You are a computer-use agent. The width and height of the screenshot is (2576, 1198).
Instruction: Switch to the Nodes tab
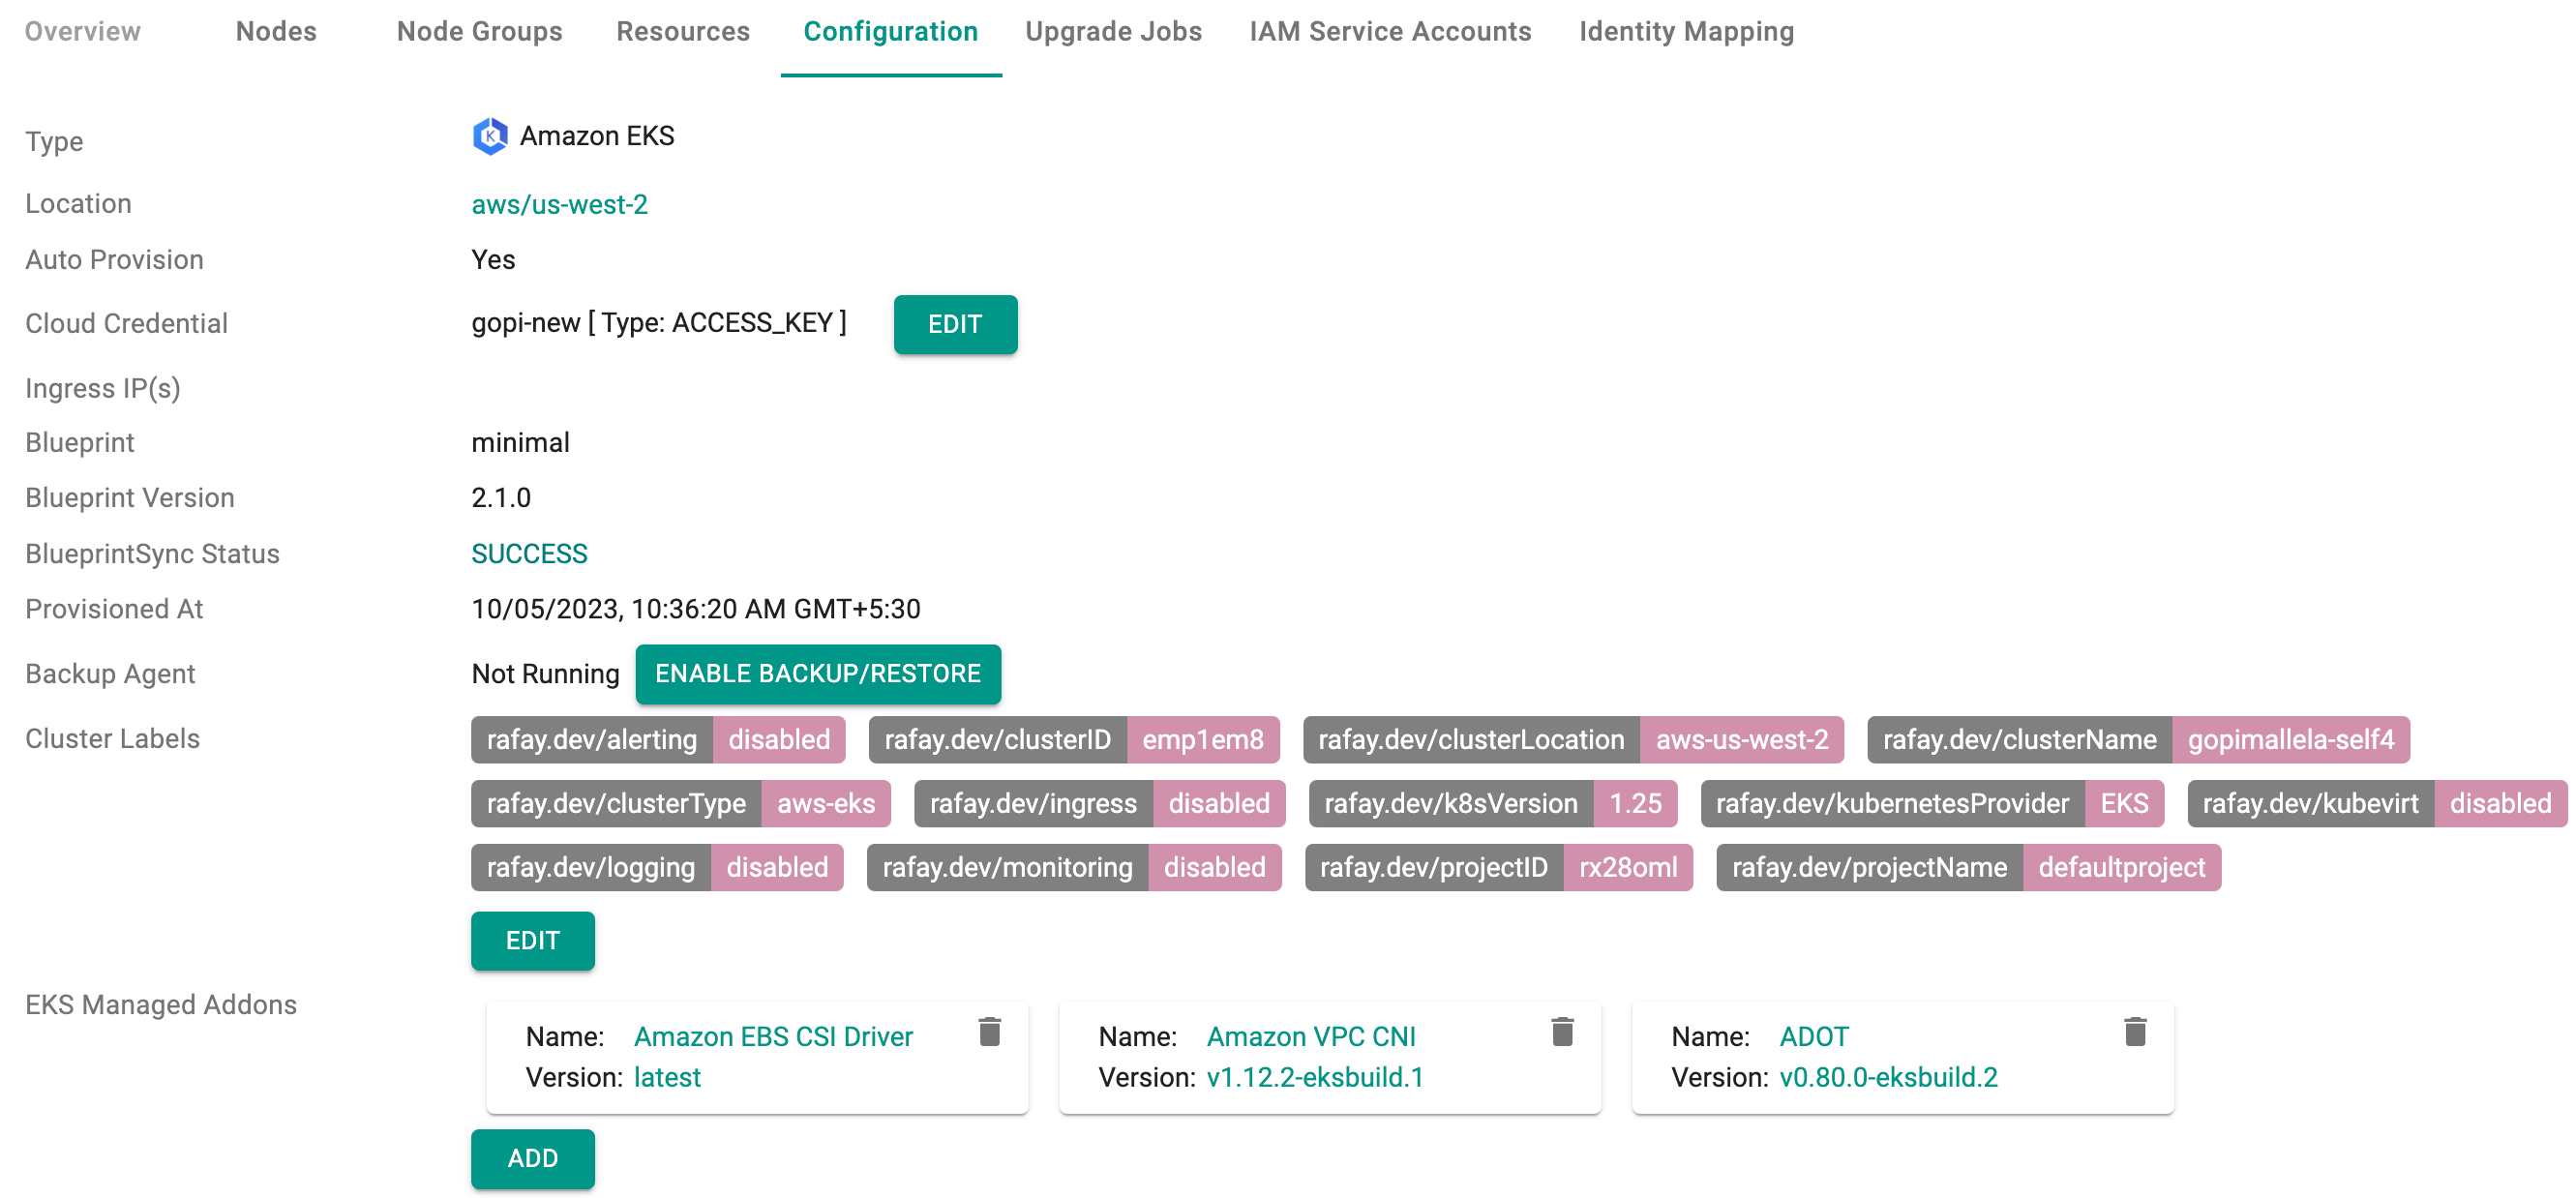coord(276,32)
